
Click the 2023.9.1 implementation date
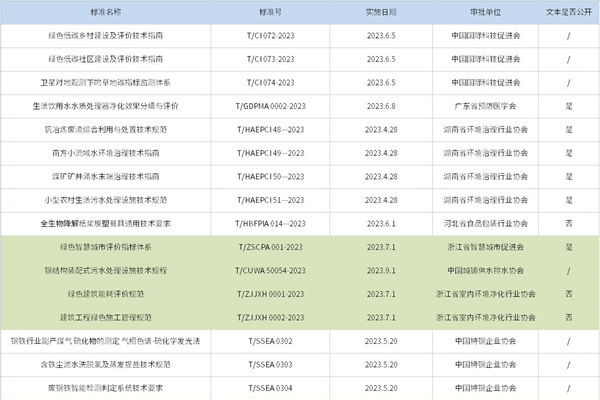[x=382, y=270]
